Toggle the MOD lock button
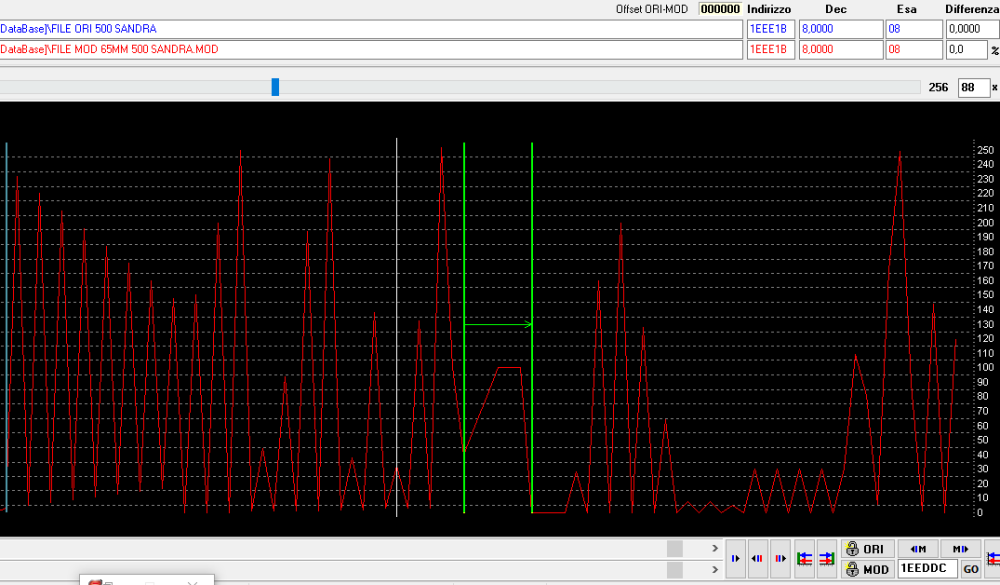 tap(866, 569)
